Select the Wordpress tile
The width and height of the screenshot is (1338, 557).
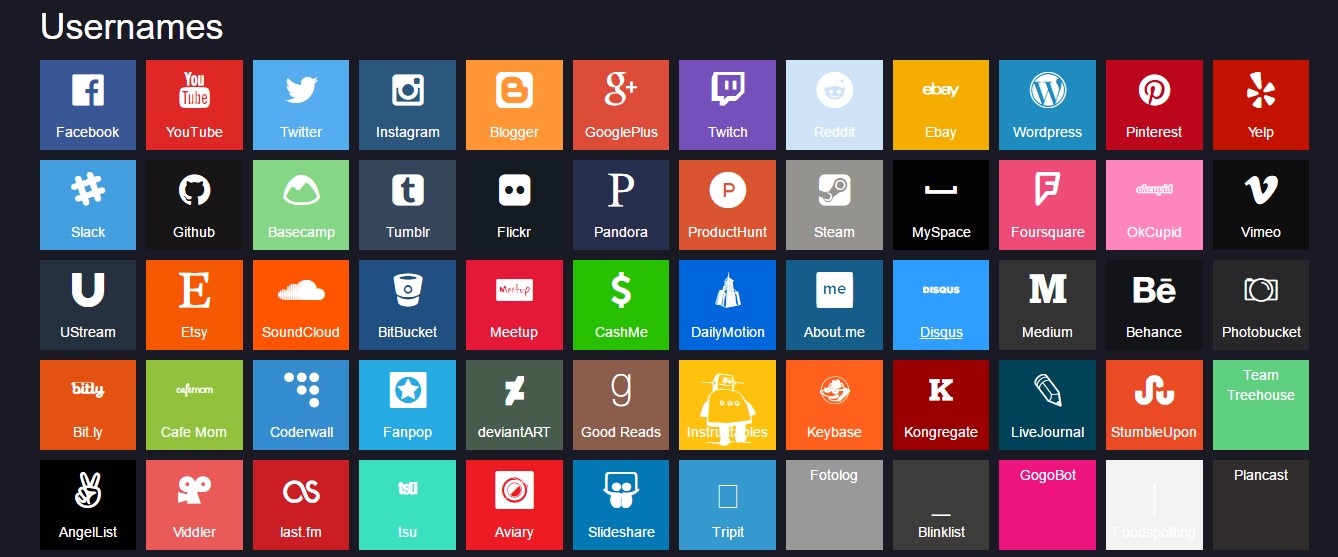pyautogui.click(x=1047, y=105)
